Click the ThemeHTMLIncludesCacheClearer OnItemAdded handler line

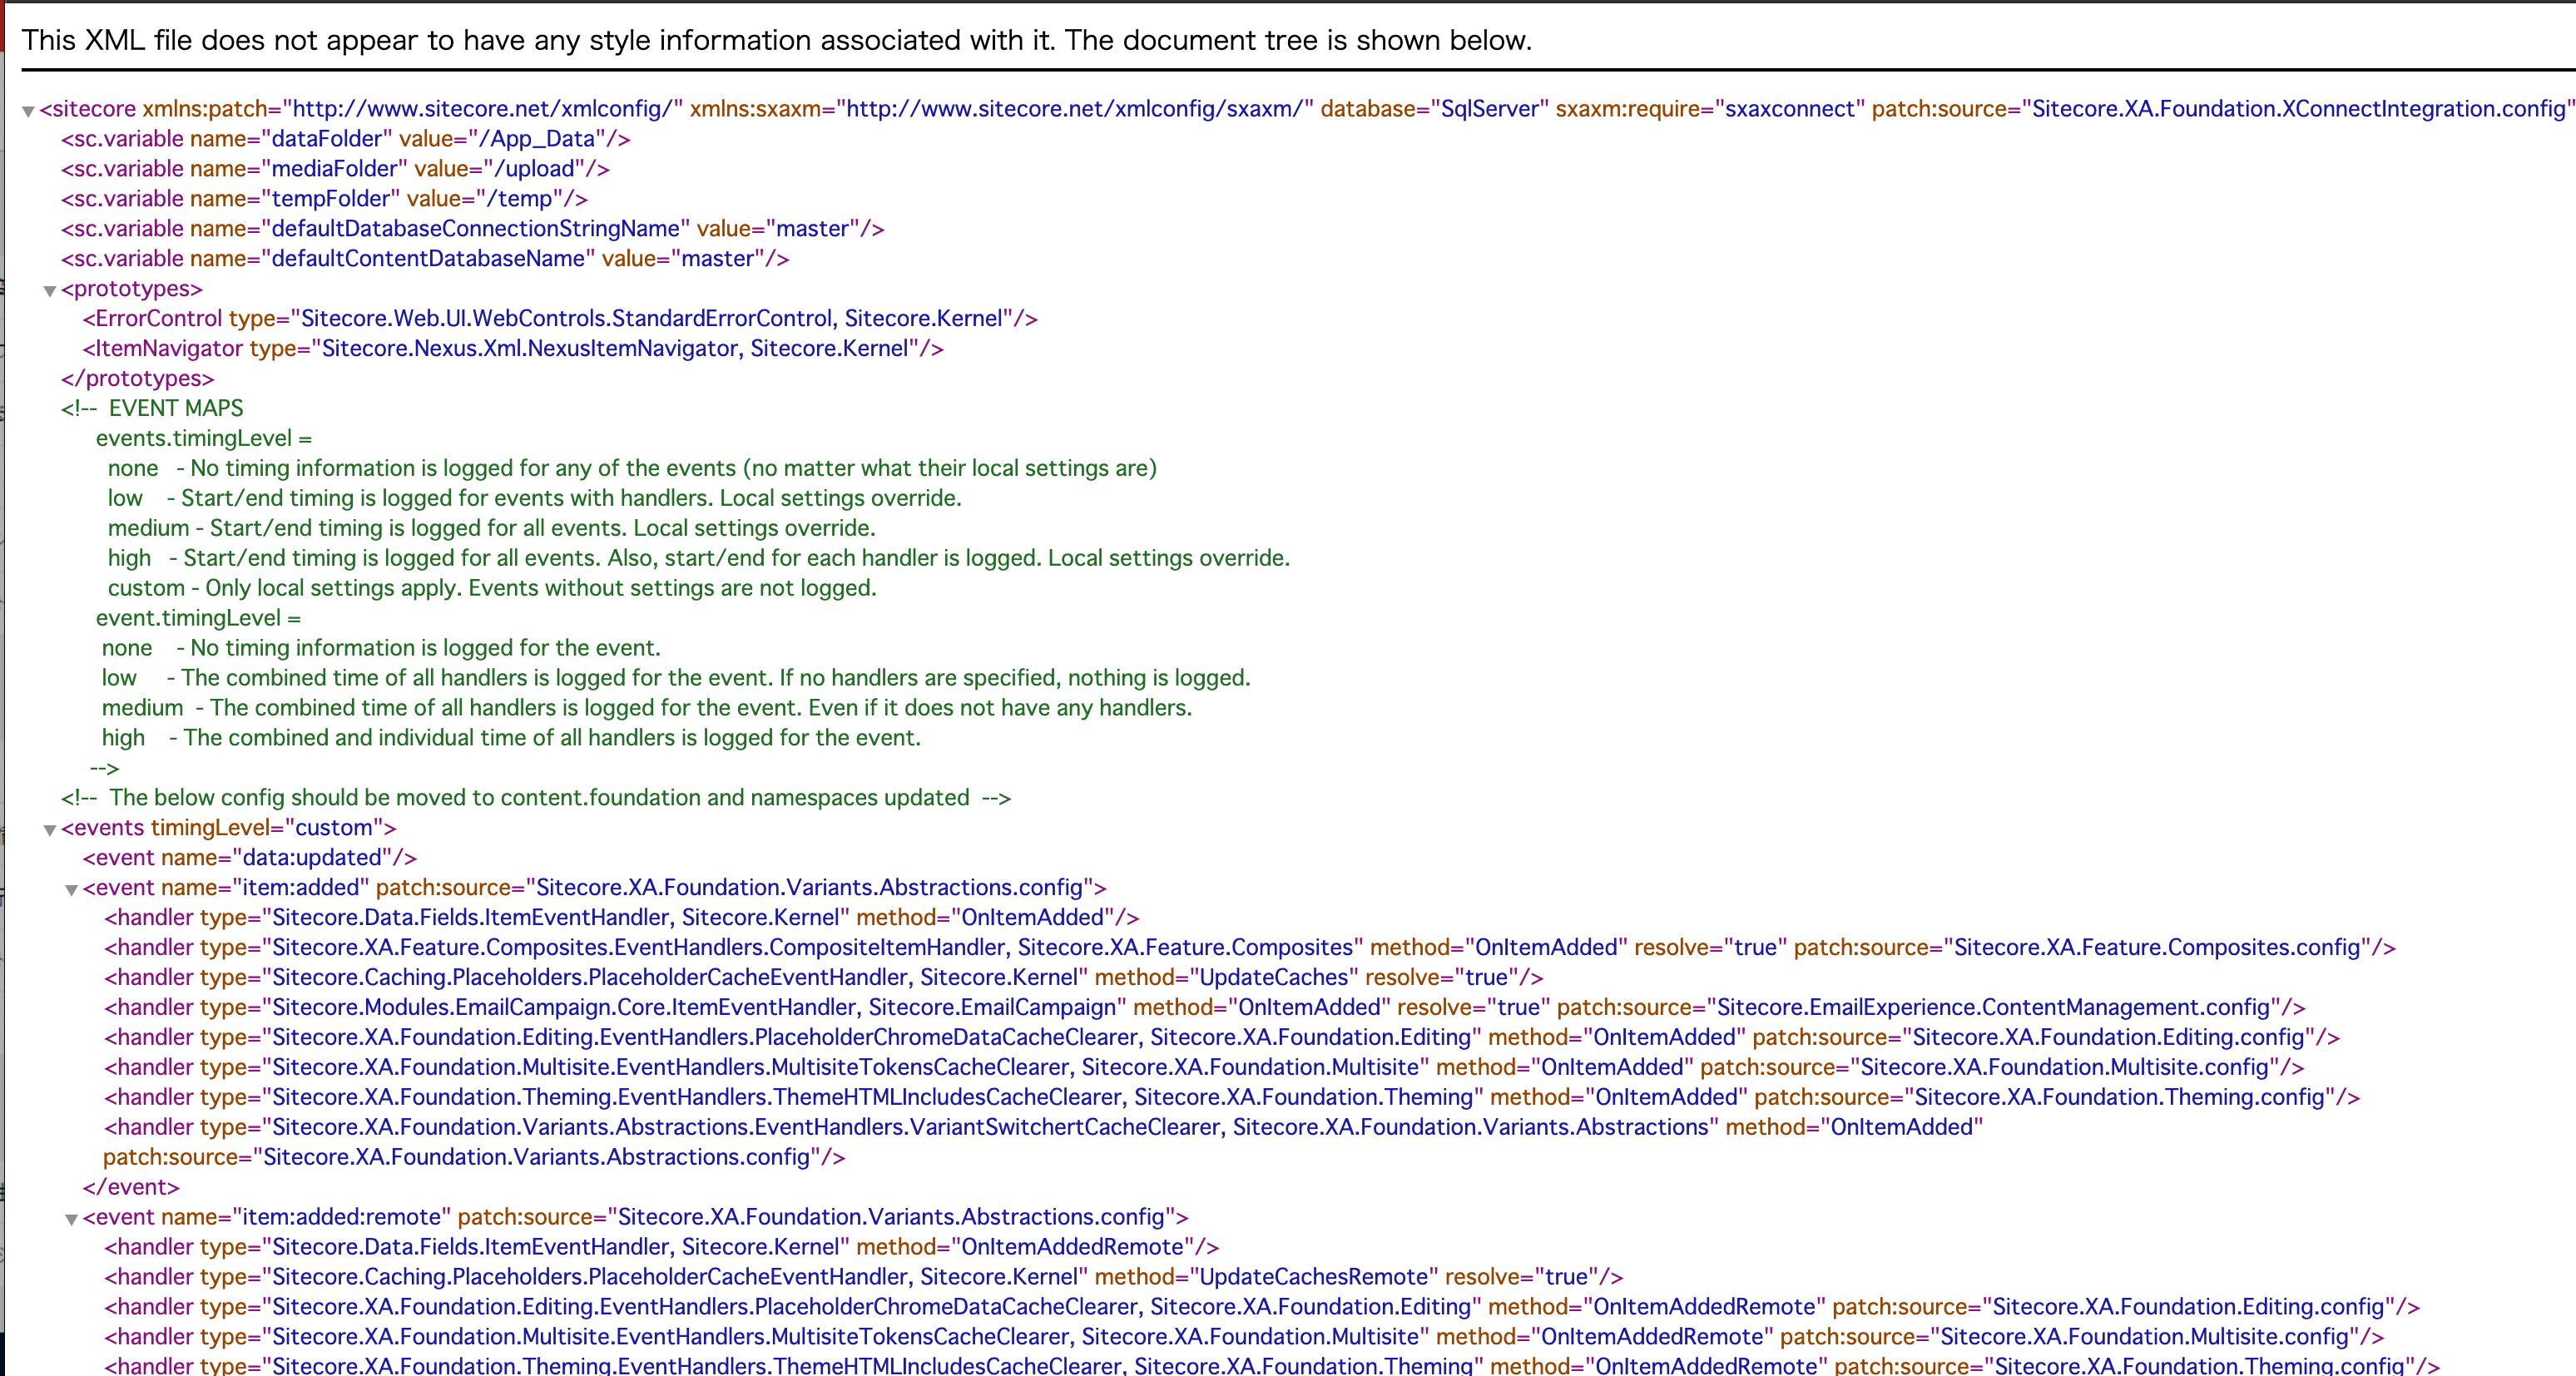(x=1232, y=1098)
